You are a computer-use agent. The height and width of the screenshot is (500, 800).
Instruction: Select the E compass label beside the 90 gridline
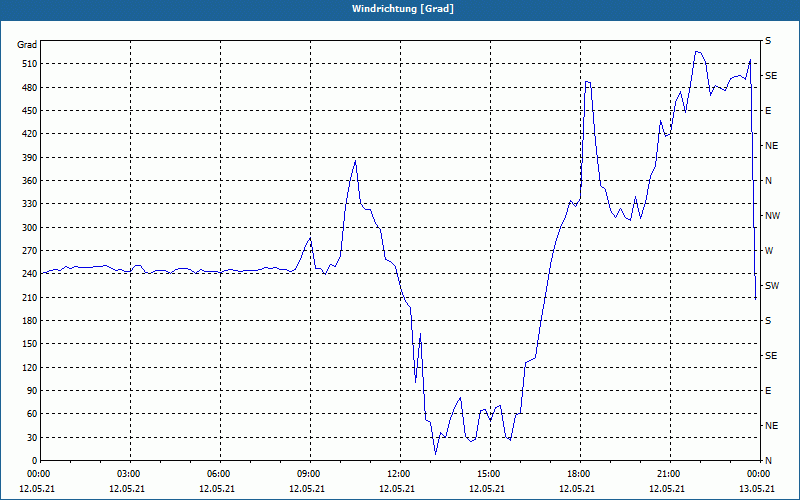768,391
